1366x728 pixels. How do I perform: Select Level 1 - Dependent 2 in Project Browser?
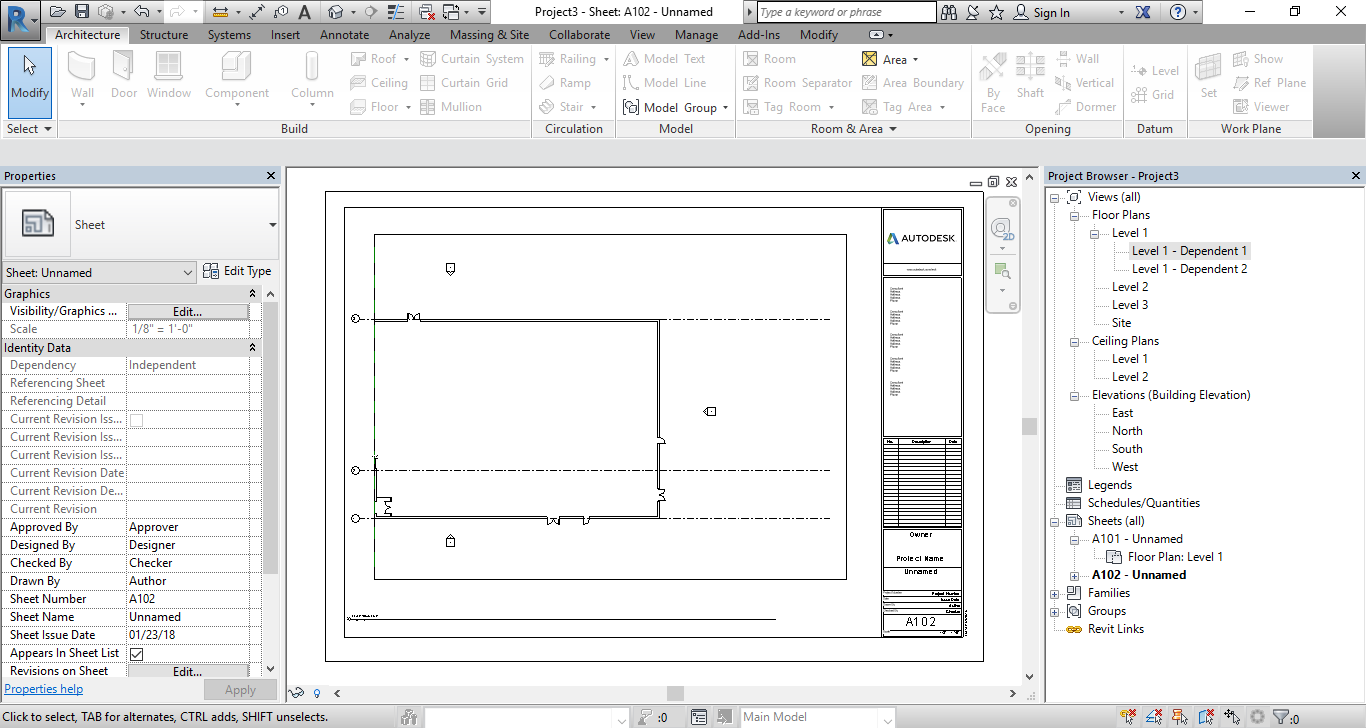click(1189, 269)
